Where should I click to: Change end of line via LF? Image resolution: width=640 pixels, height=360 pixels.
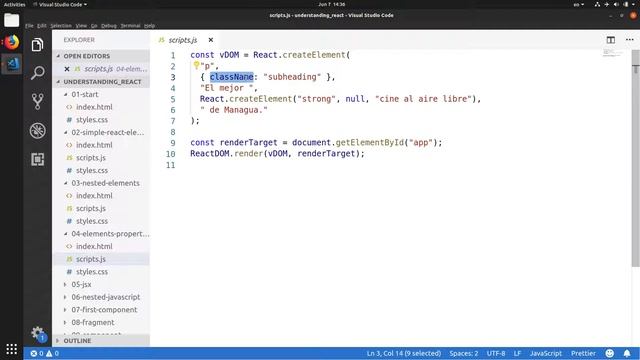pyautogui.click(x=517, y=353)
